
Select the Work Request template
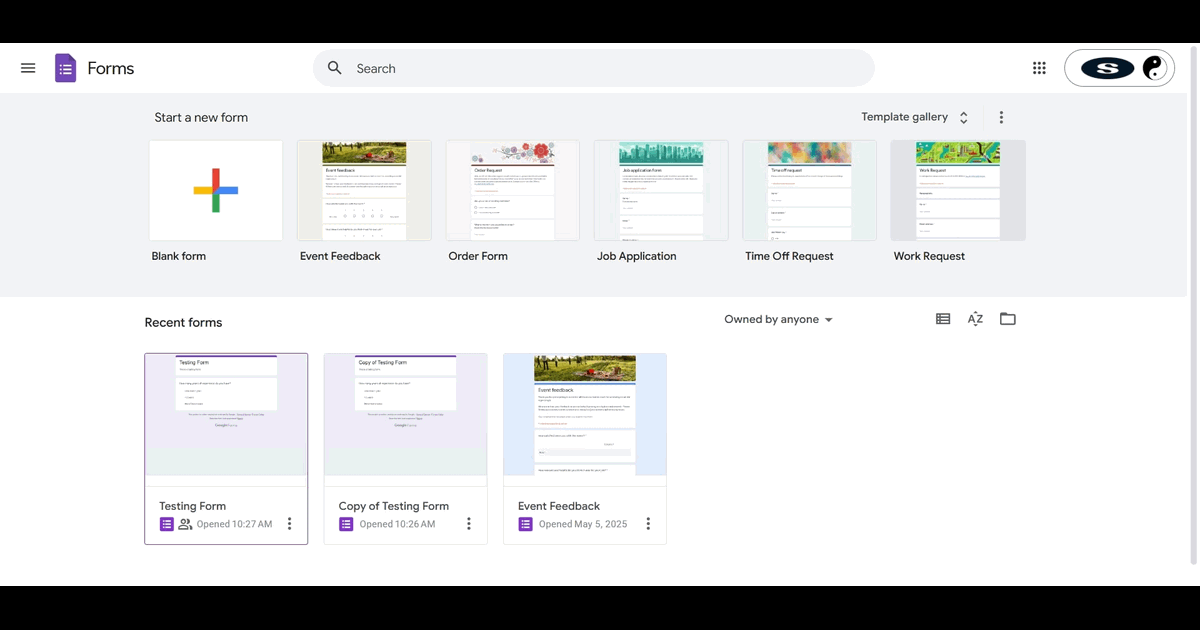point(958,190)
